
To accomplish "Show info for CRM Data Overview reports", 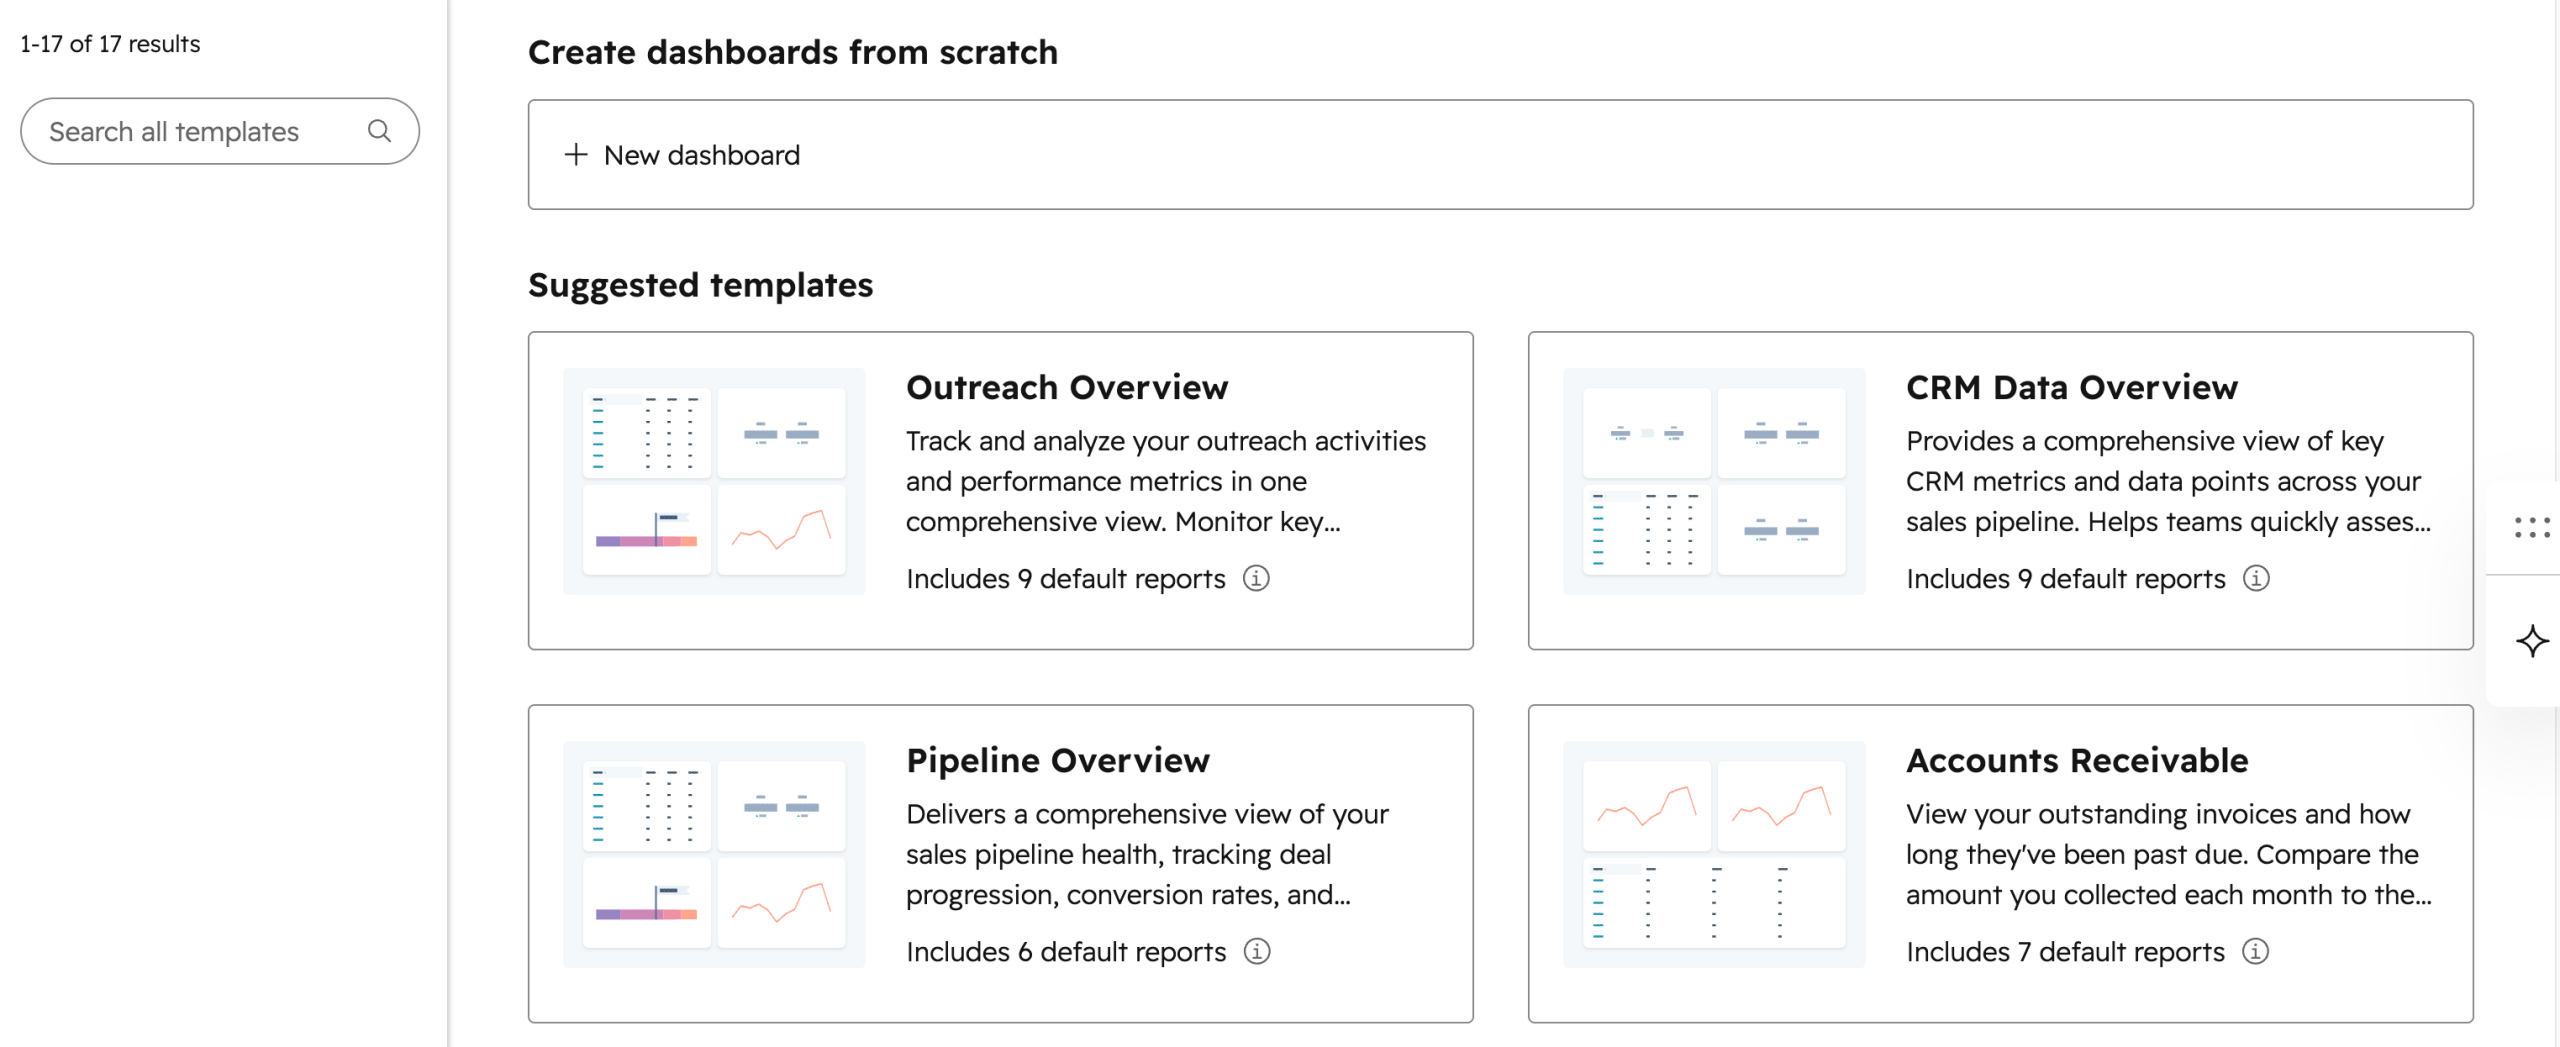I will [2256, 578].
